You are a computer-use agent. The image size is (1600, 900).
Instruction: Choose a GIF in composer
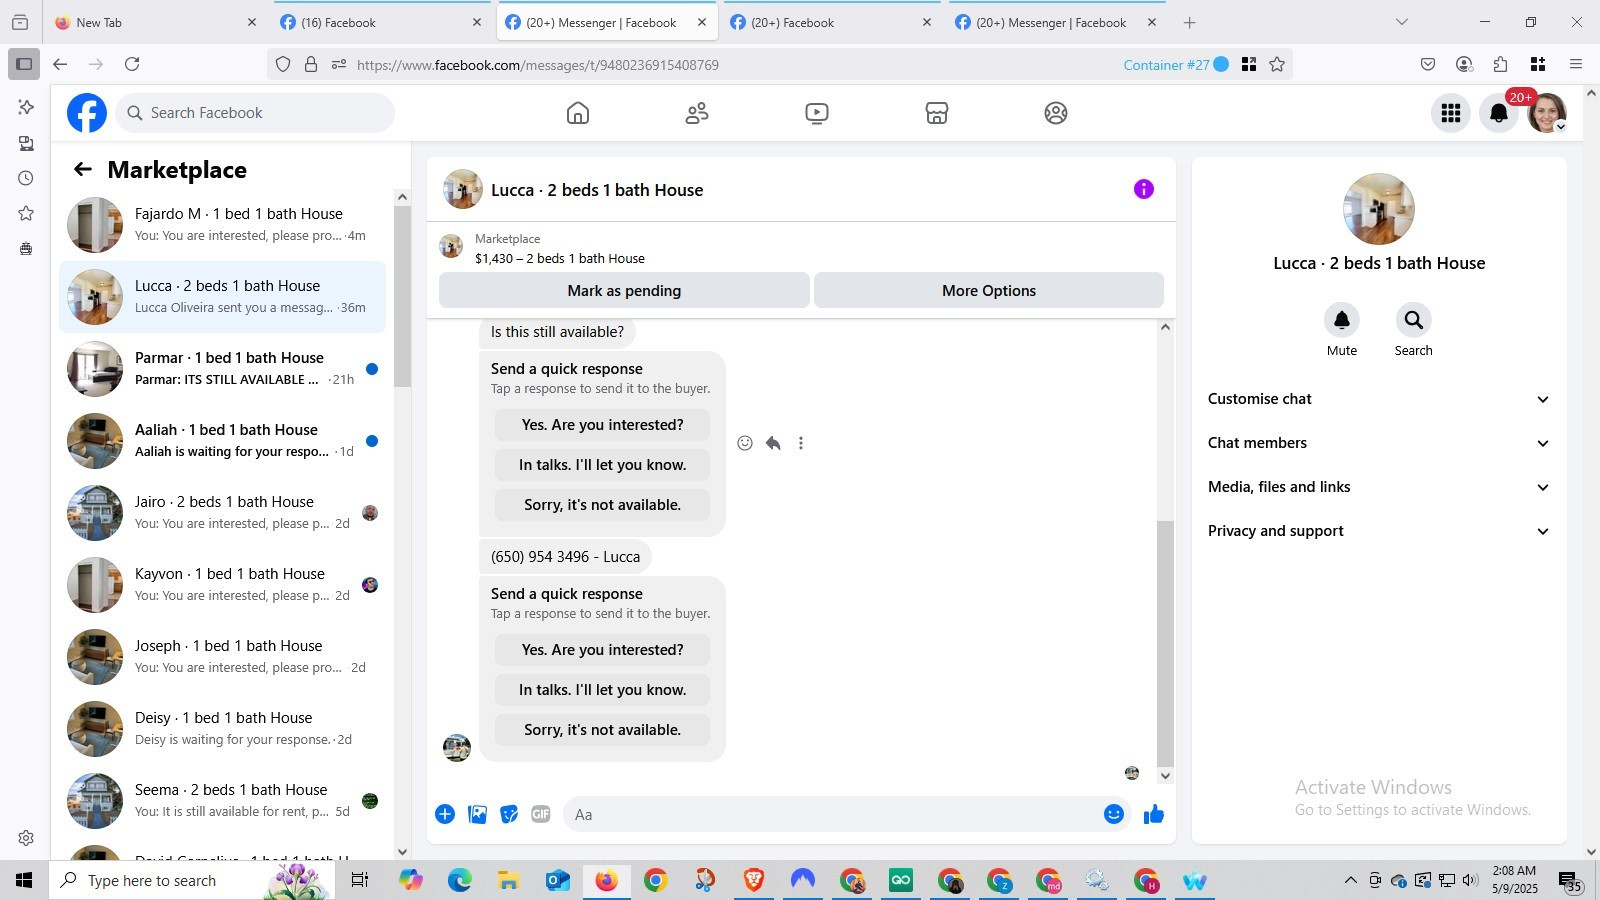[x=541, y=814]
